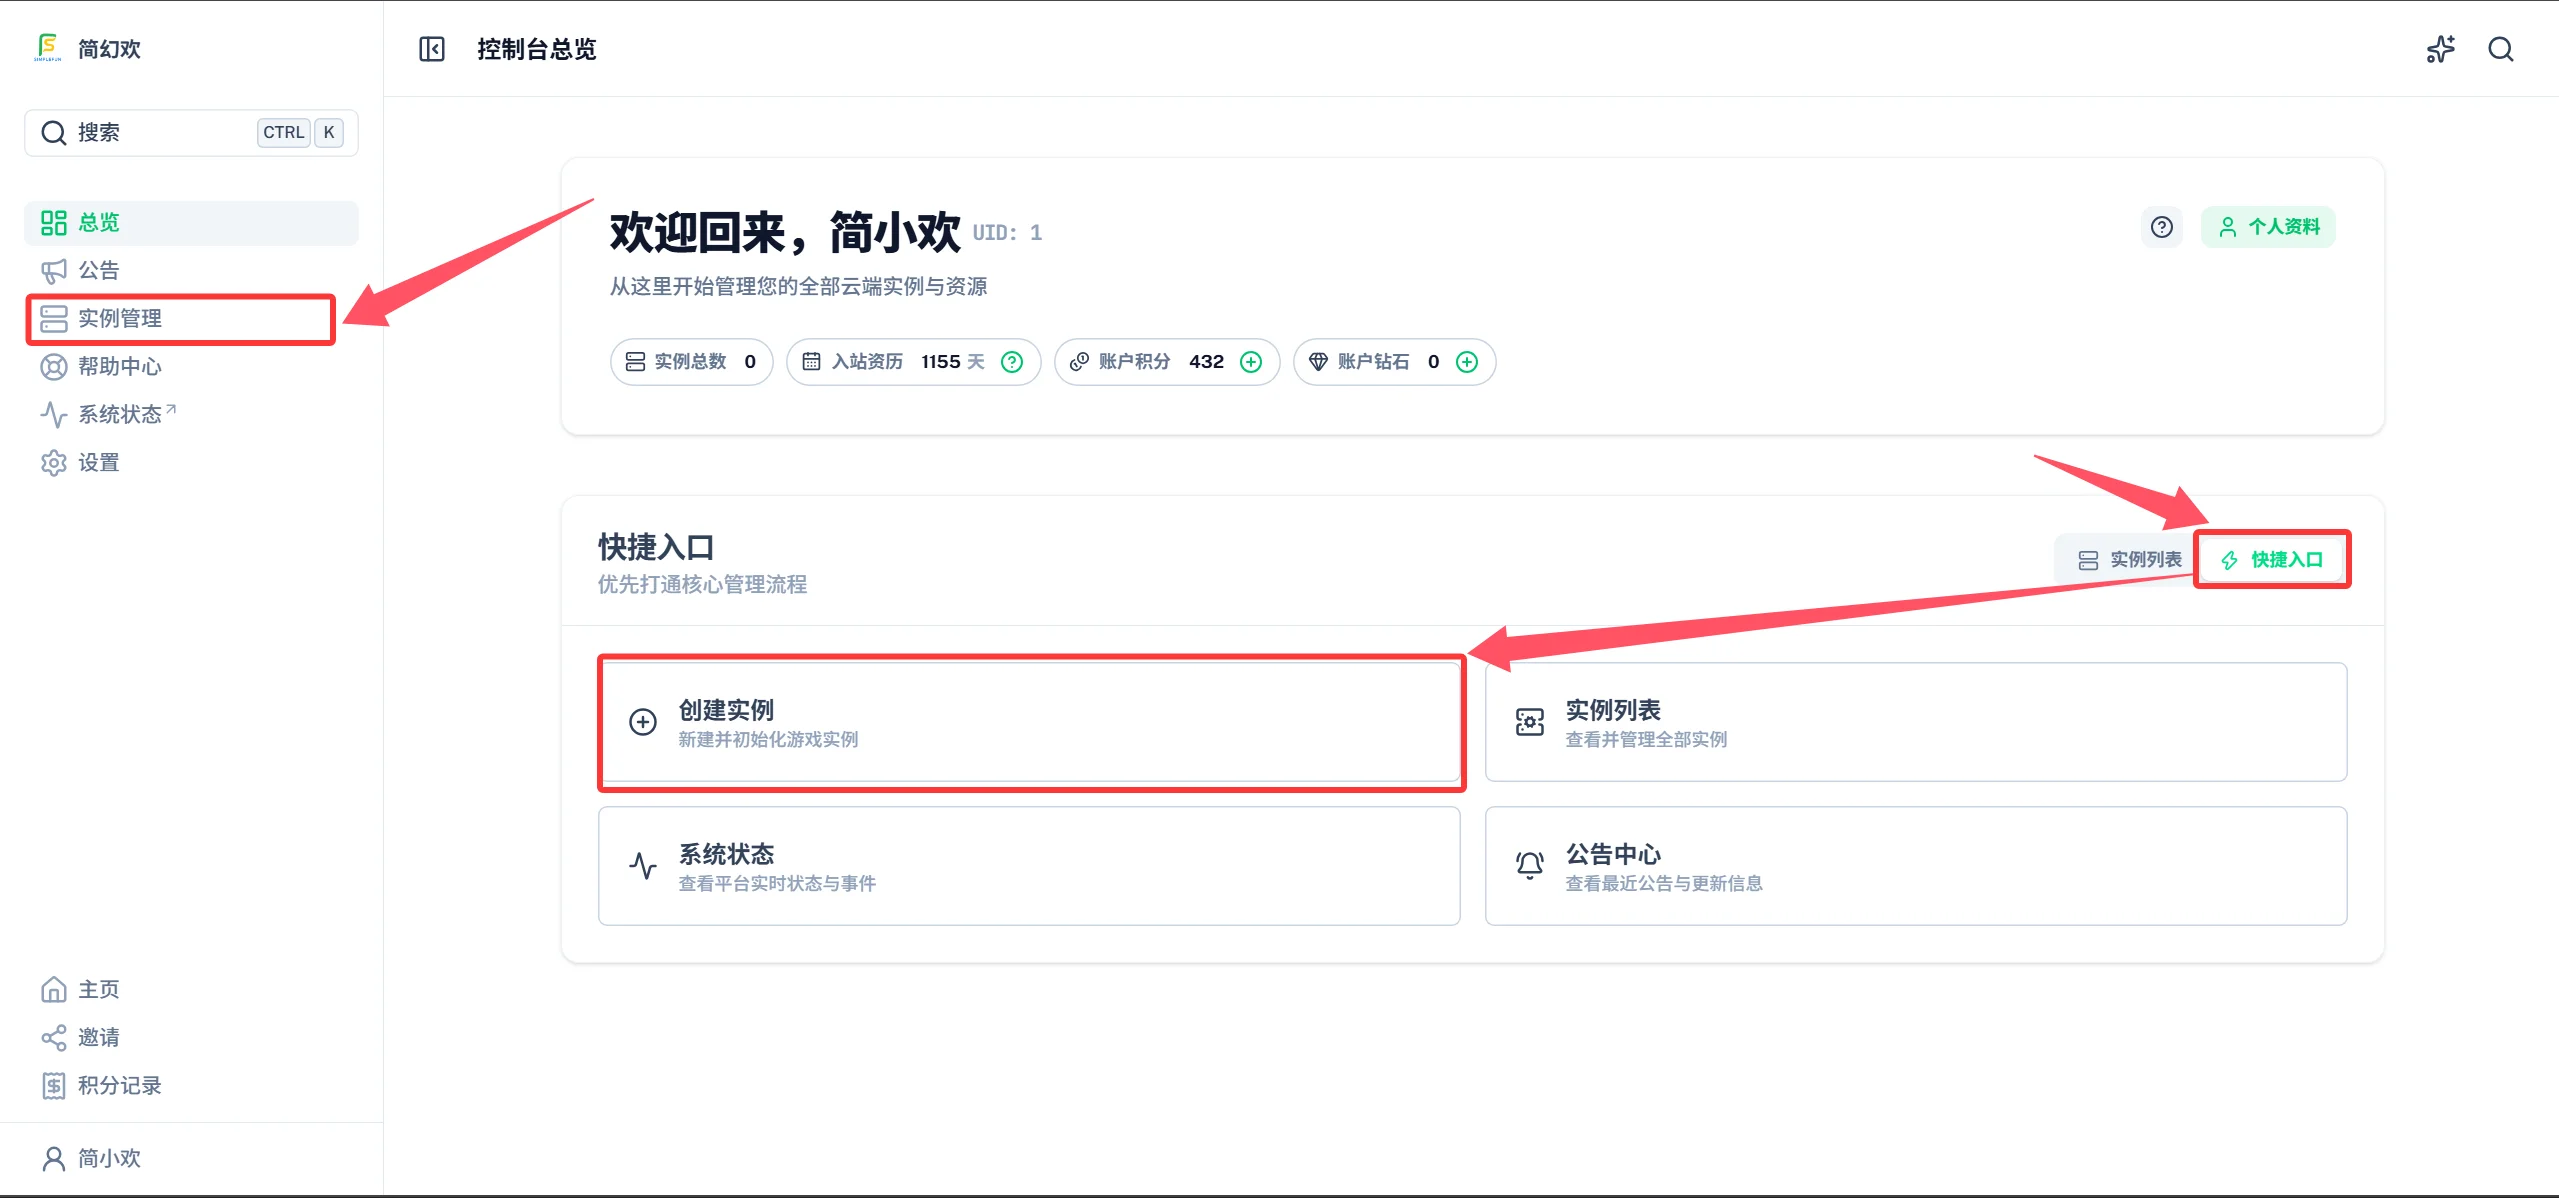
Task: Open the help question-mark icon beside 个人资料
Action: [x=2162, y=227]
